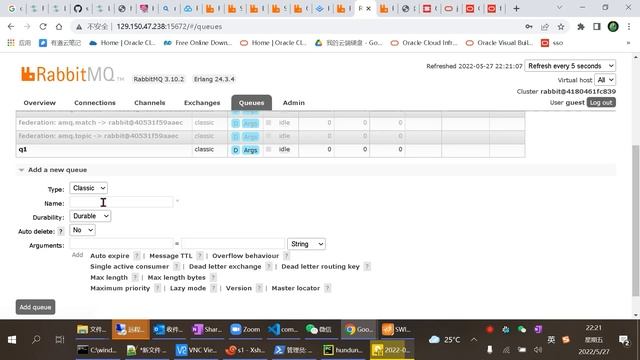The width and height of the screenshot is (640, 360).
Task: Click the RabbitMQ logo
Action: point(72,74)
